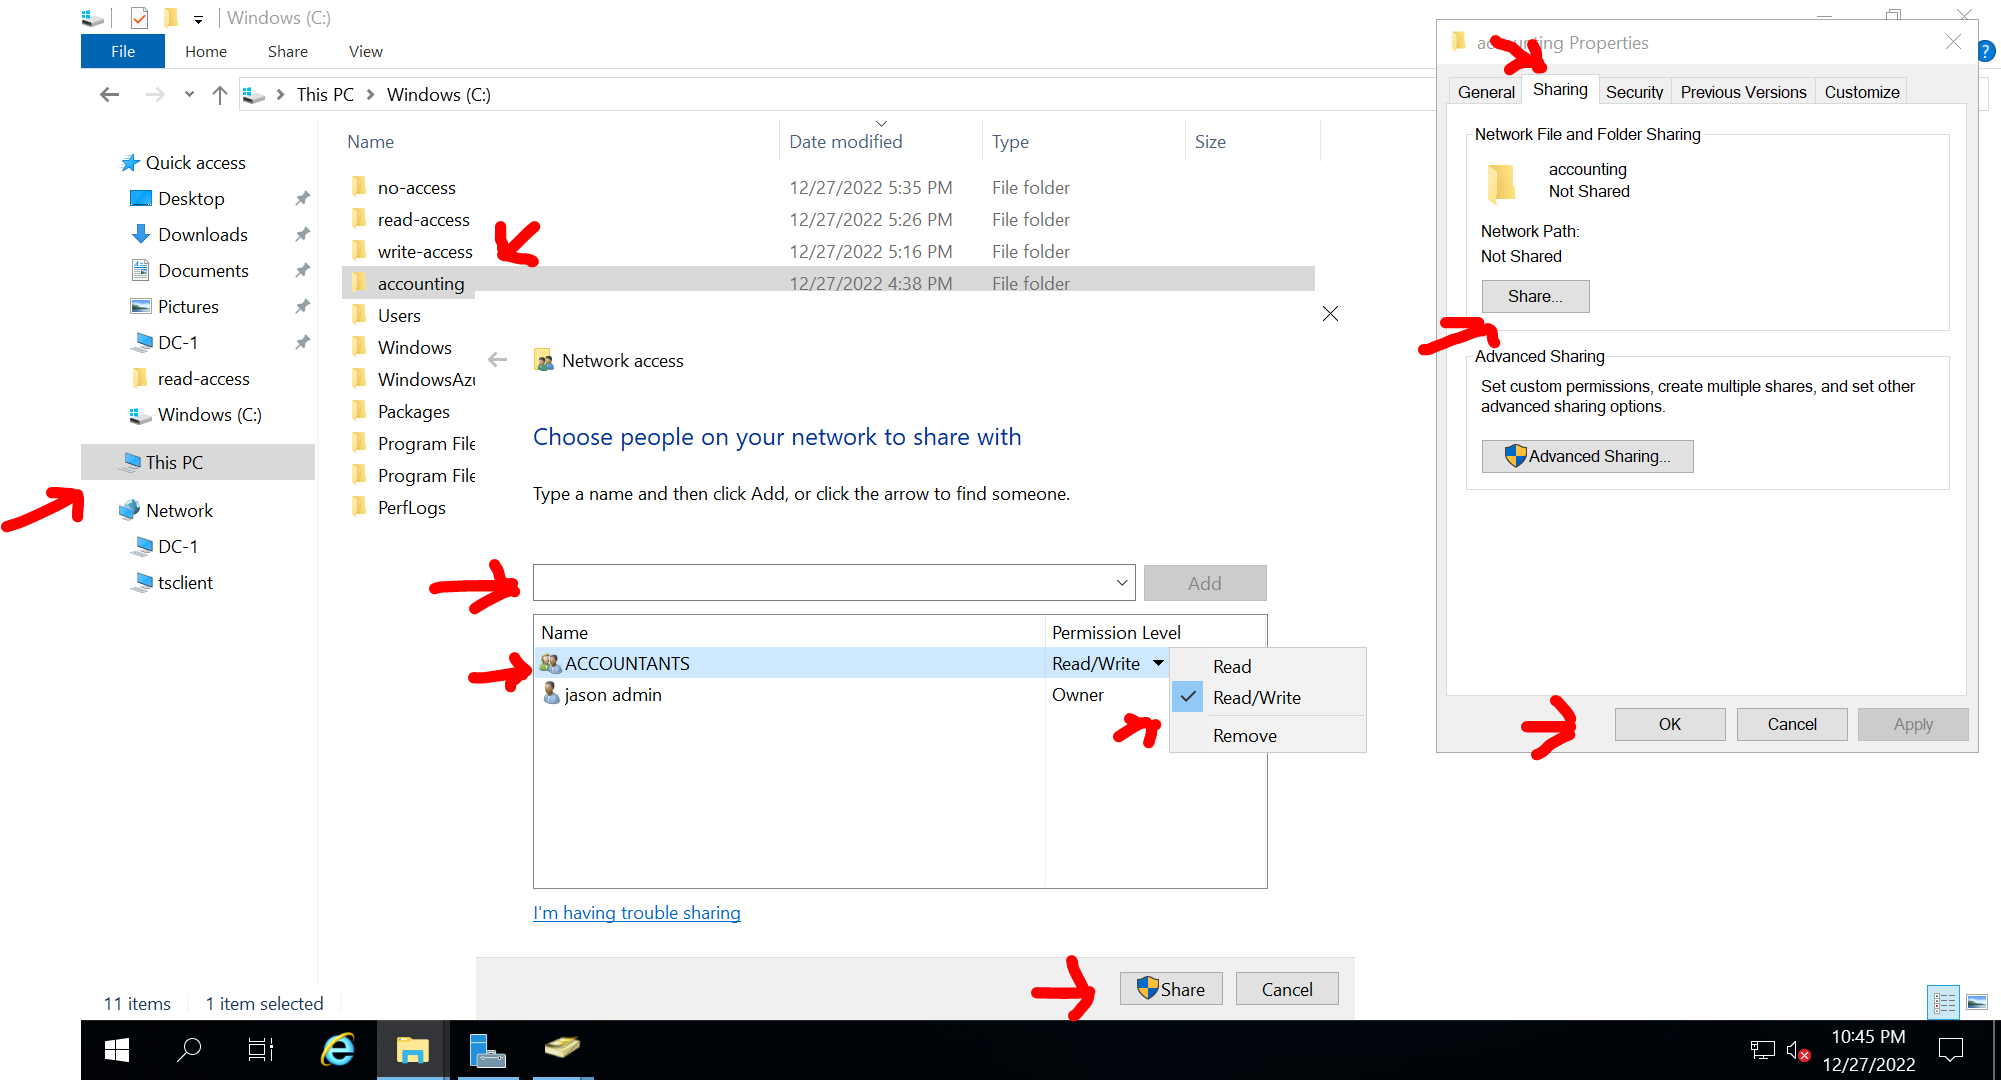Viewport: 2001px width, 1080px height.
Task: Select Read permission for ACCOUNTANTS
Action: pyautogui.click(x=1229, y=666)
